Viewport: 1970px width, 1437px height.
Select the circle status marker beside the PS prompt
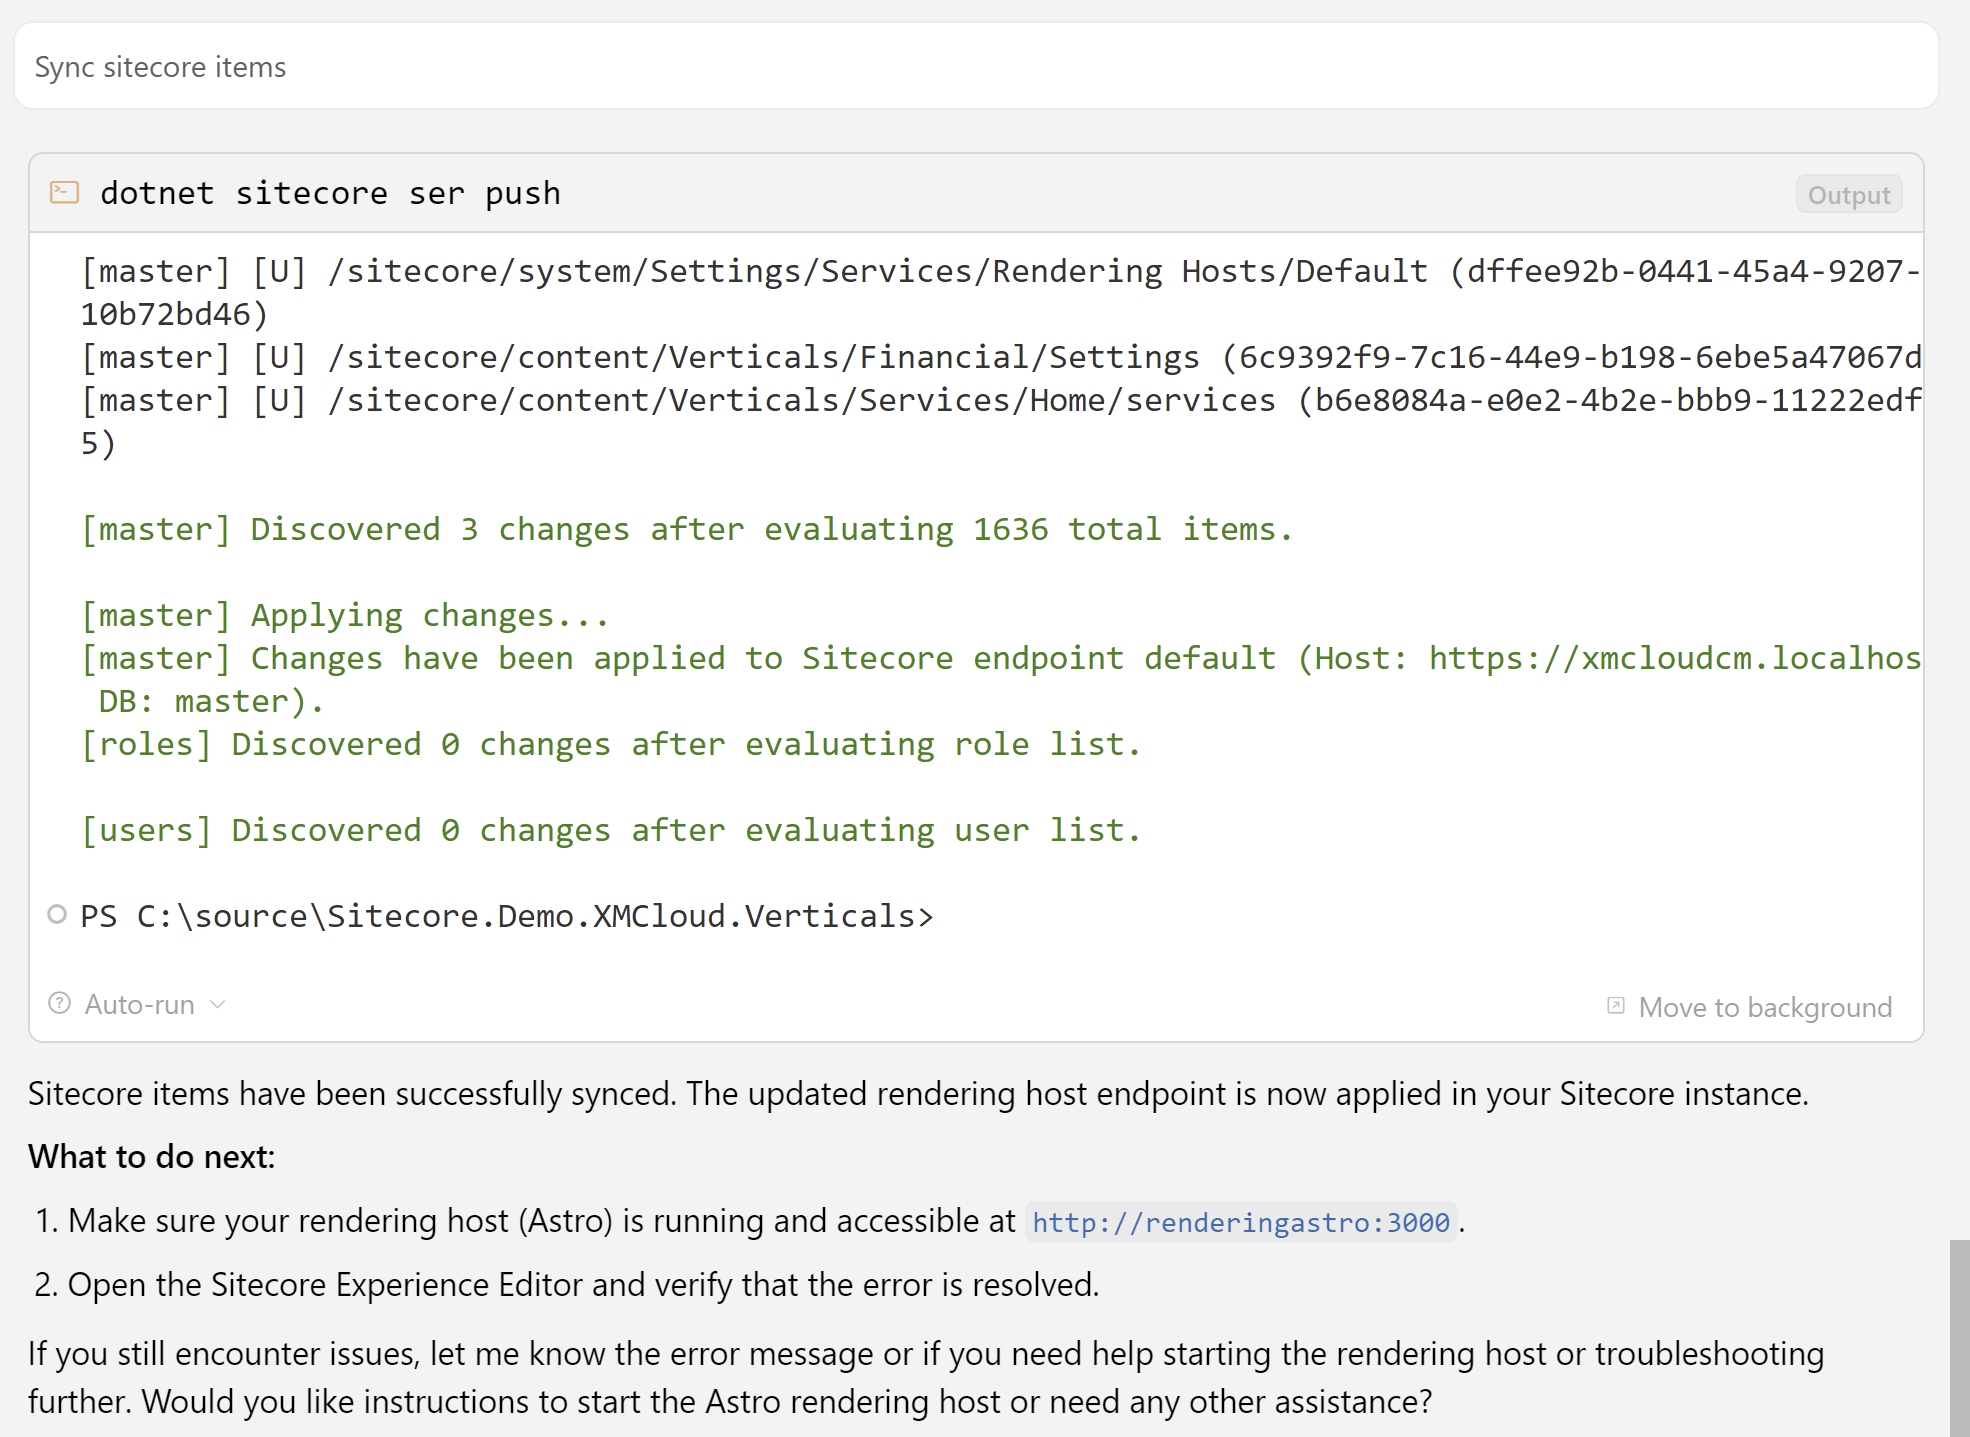point(57,914)
